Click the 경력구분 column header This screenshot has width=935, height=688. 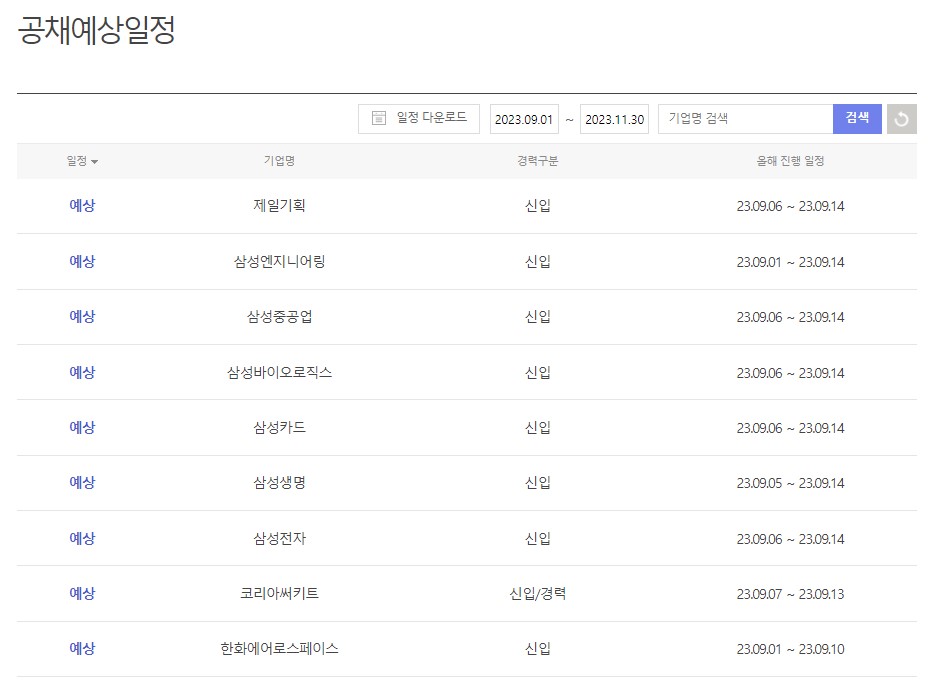pos(537,161)
